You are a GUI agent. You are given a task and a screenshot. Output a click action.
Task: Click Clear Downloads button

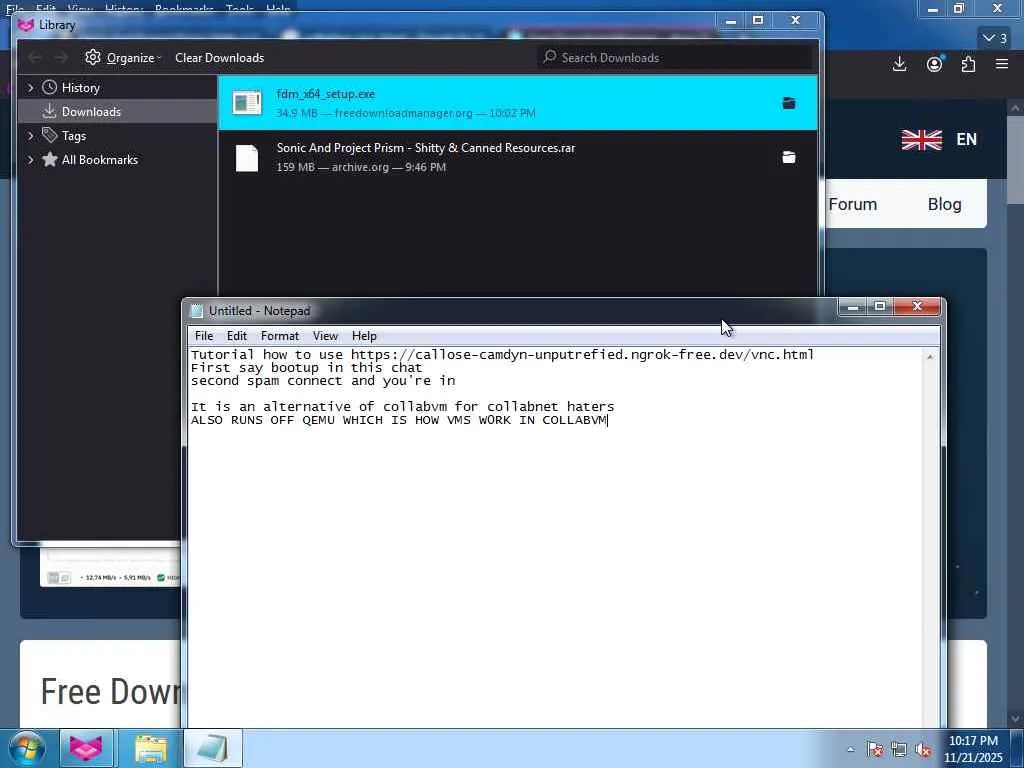pos(219,57)
